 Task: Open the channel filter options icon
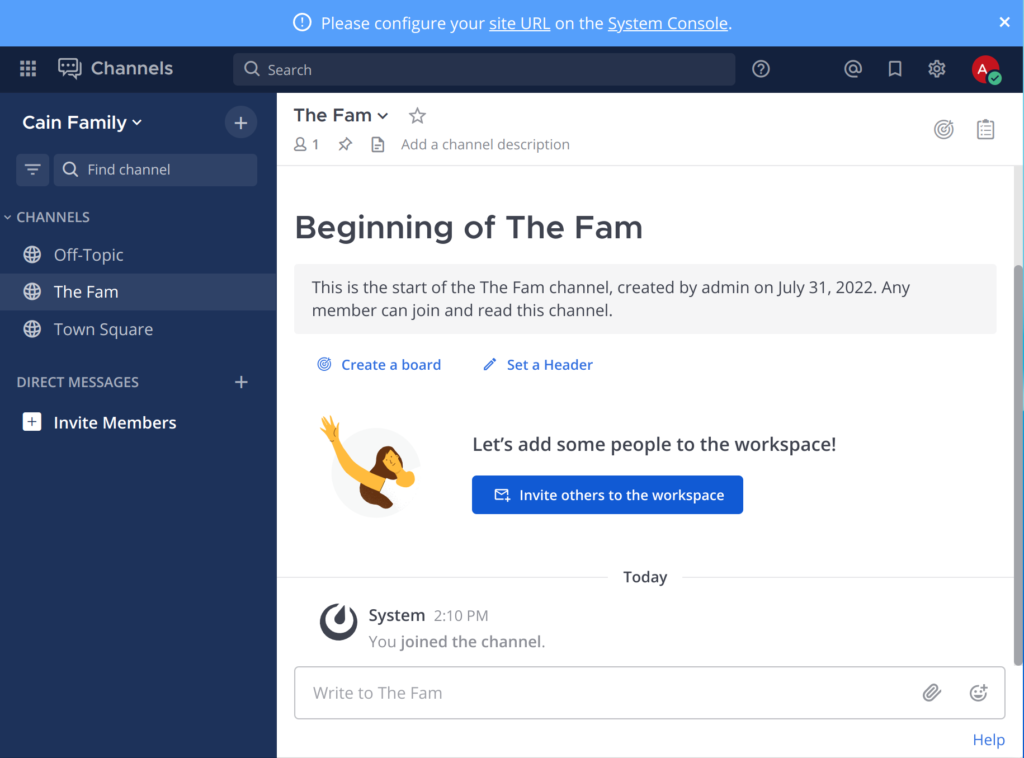coord(33,170)
